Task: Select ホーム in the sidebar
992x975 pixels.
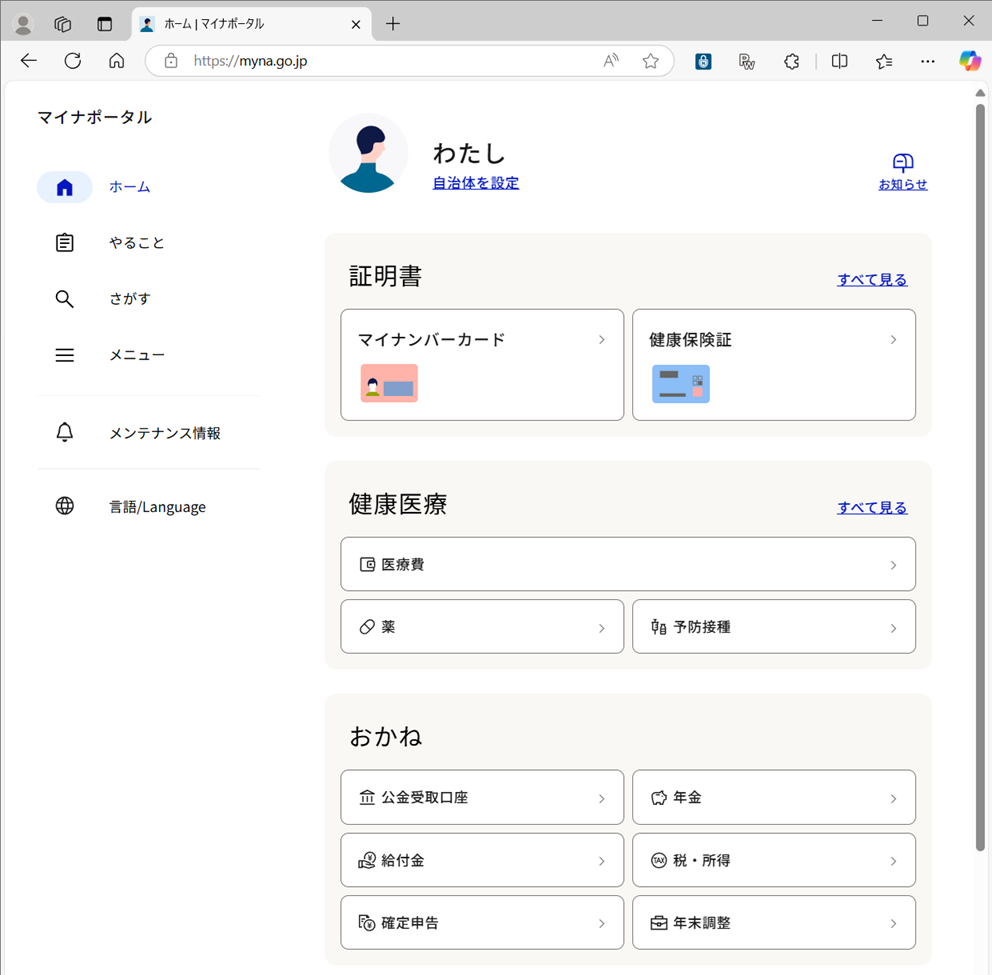Action: point(130,187)
